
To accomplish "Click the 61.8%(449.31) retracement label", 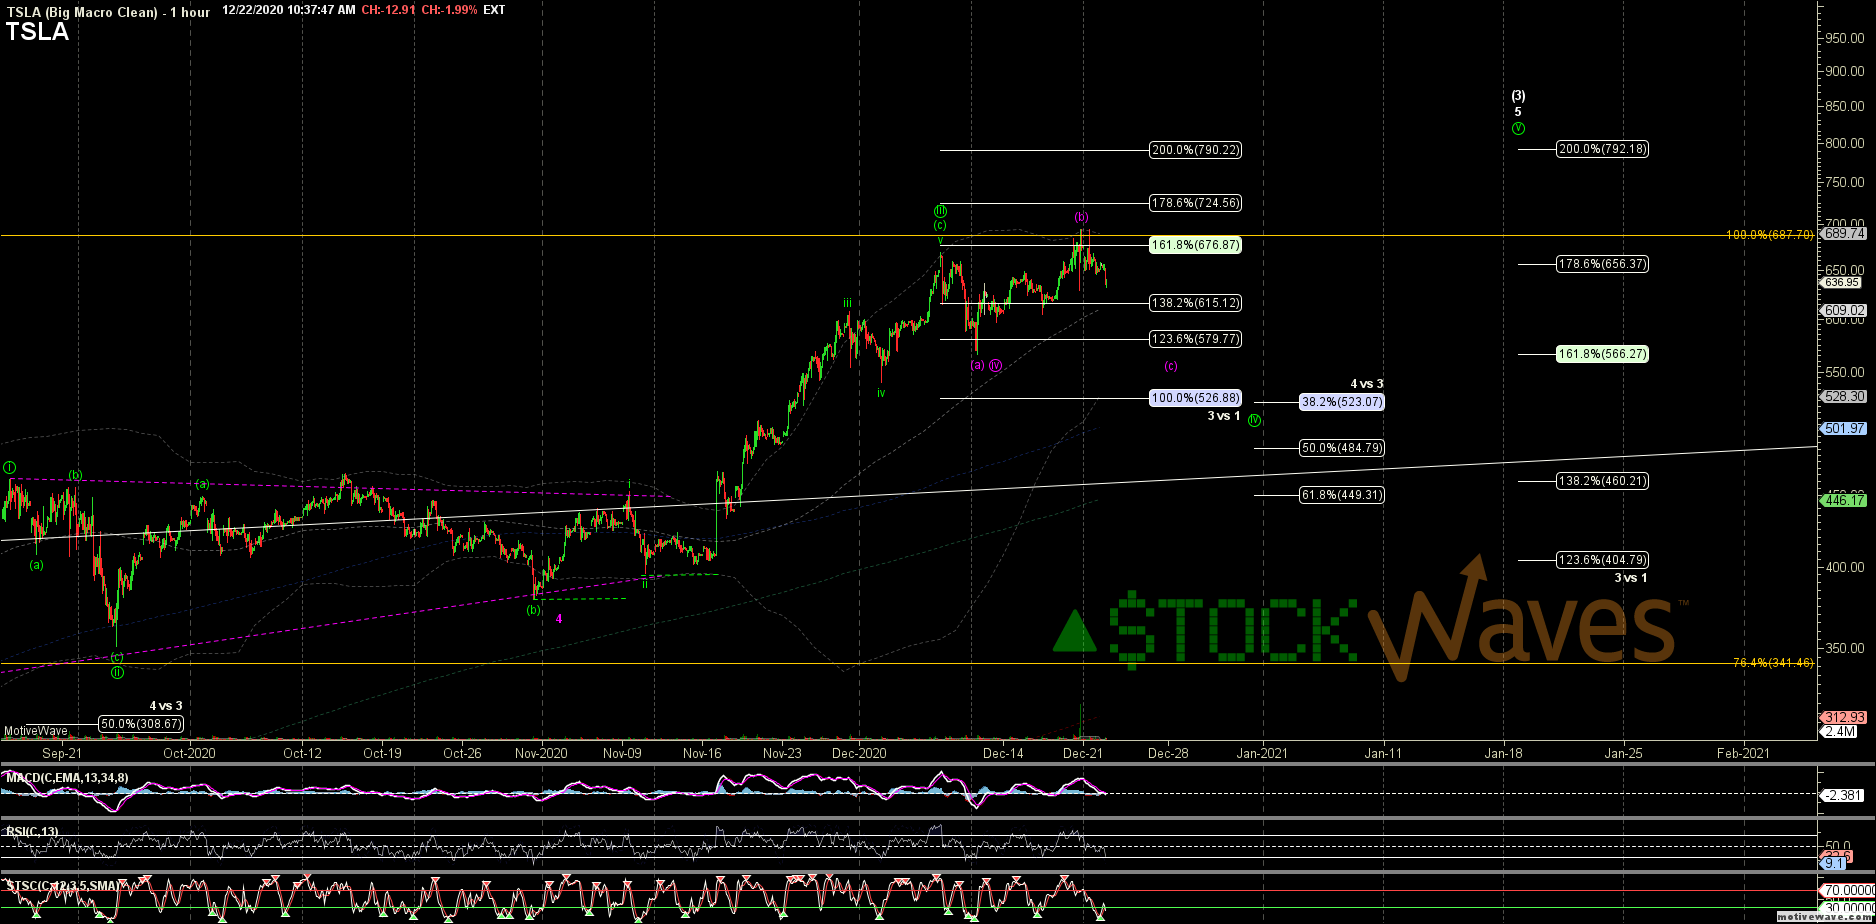I will 1341,495.
